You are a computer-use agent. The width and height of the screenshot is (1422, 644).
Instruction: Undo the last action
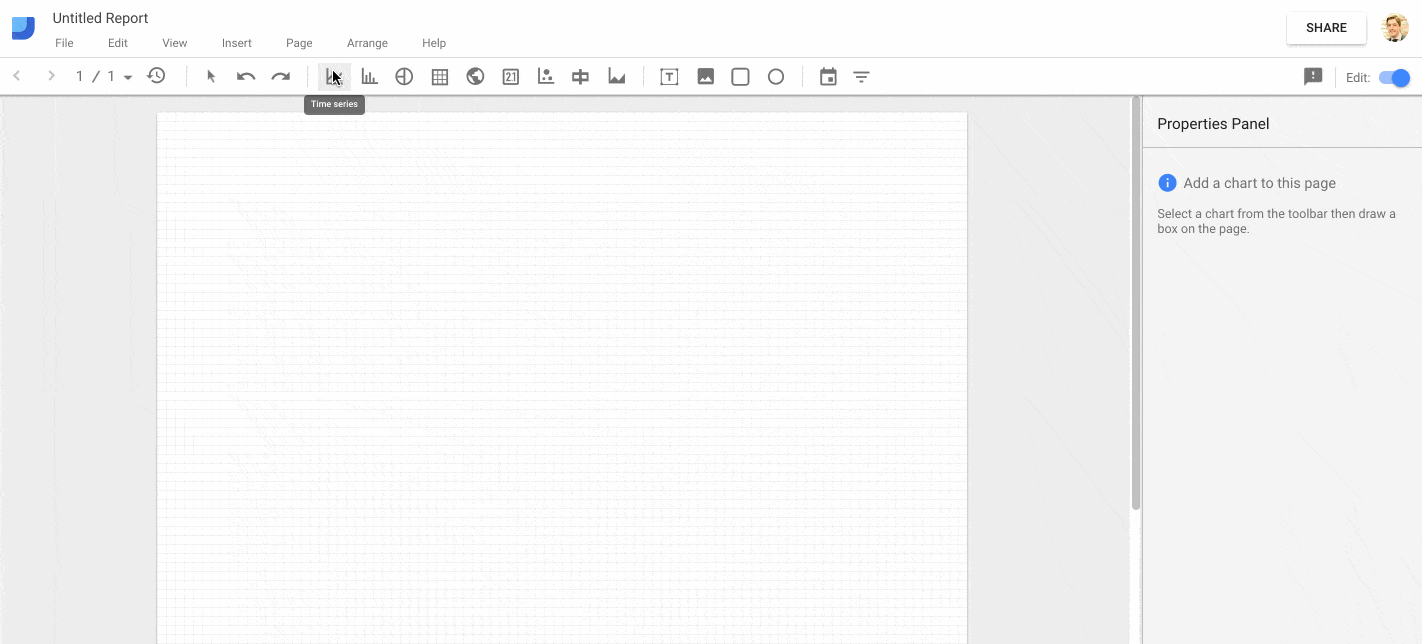click(245, 76)
